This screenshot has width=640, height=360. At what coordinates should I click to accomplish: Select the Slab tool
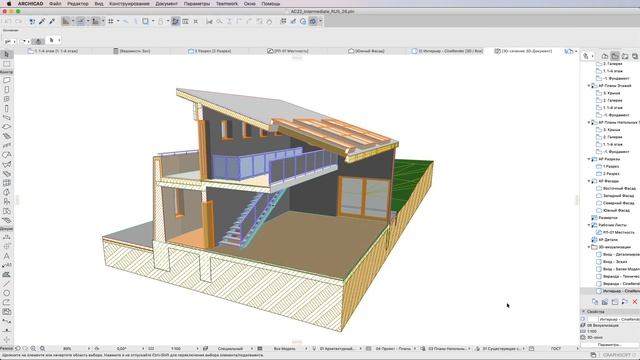(7, 127)
